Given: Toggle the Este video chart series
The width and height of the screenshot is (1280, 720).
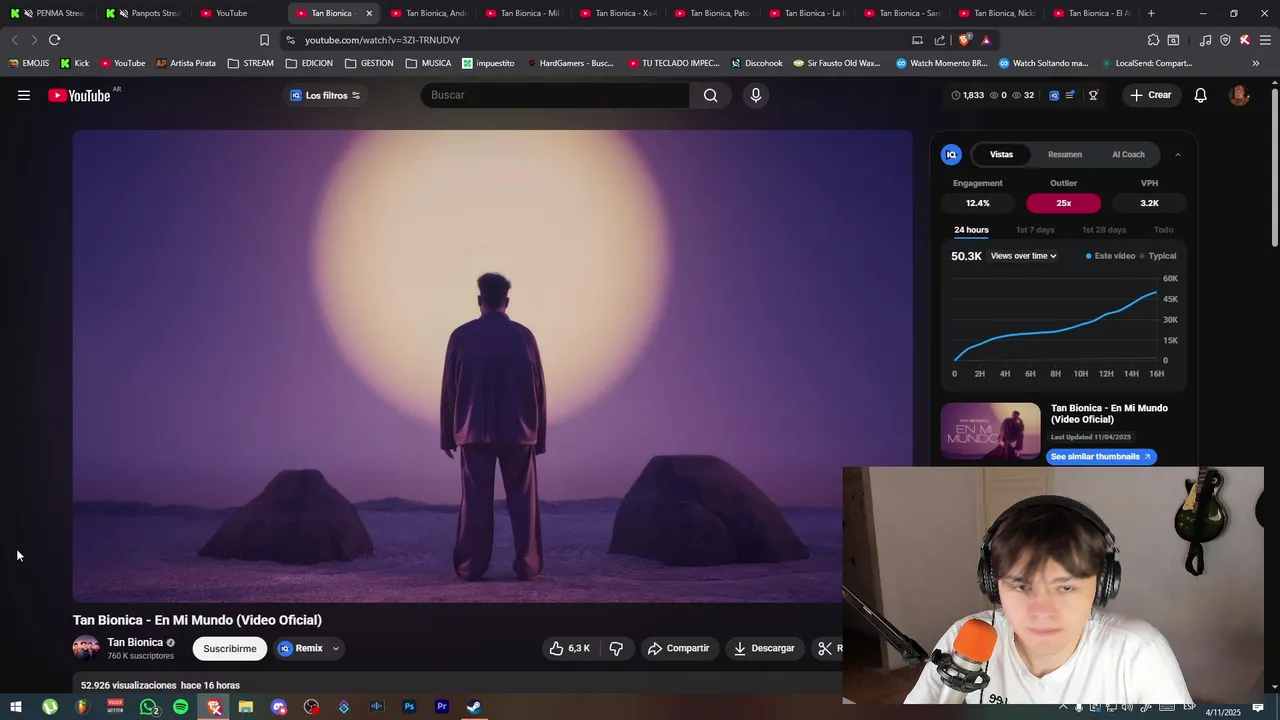Looking at the screenshot, I should (x=1110, y=256).
